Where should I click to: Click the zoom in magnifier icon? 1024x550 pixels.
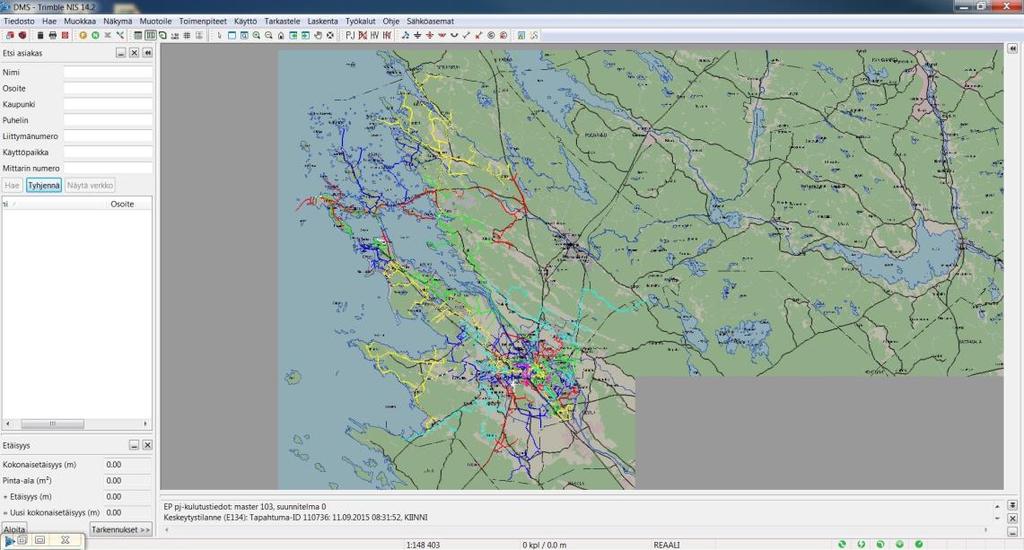pos(256,35)
